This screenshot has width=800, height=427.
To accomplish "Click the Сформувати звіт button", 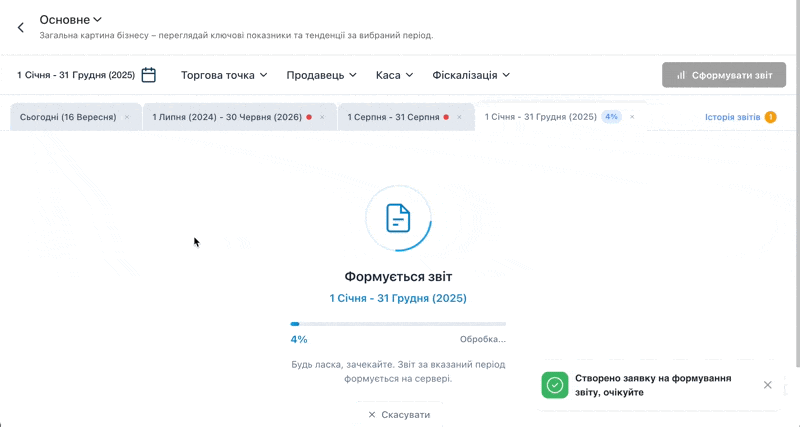I will [x=724, y=75].
